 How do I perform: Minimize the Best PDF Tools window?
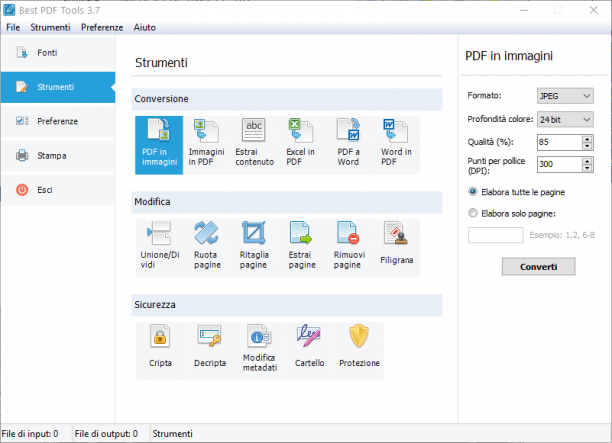[x=524, y=10]
